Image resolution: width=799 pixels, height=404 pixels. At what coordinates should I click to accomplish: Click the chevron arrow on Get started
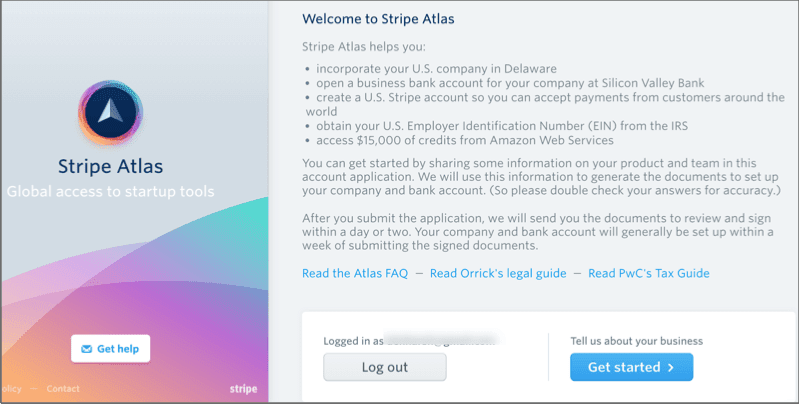671,367
